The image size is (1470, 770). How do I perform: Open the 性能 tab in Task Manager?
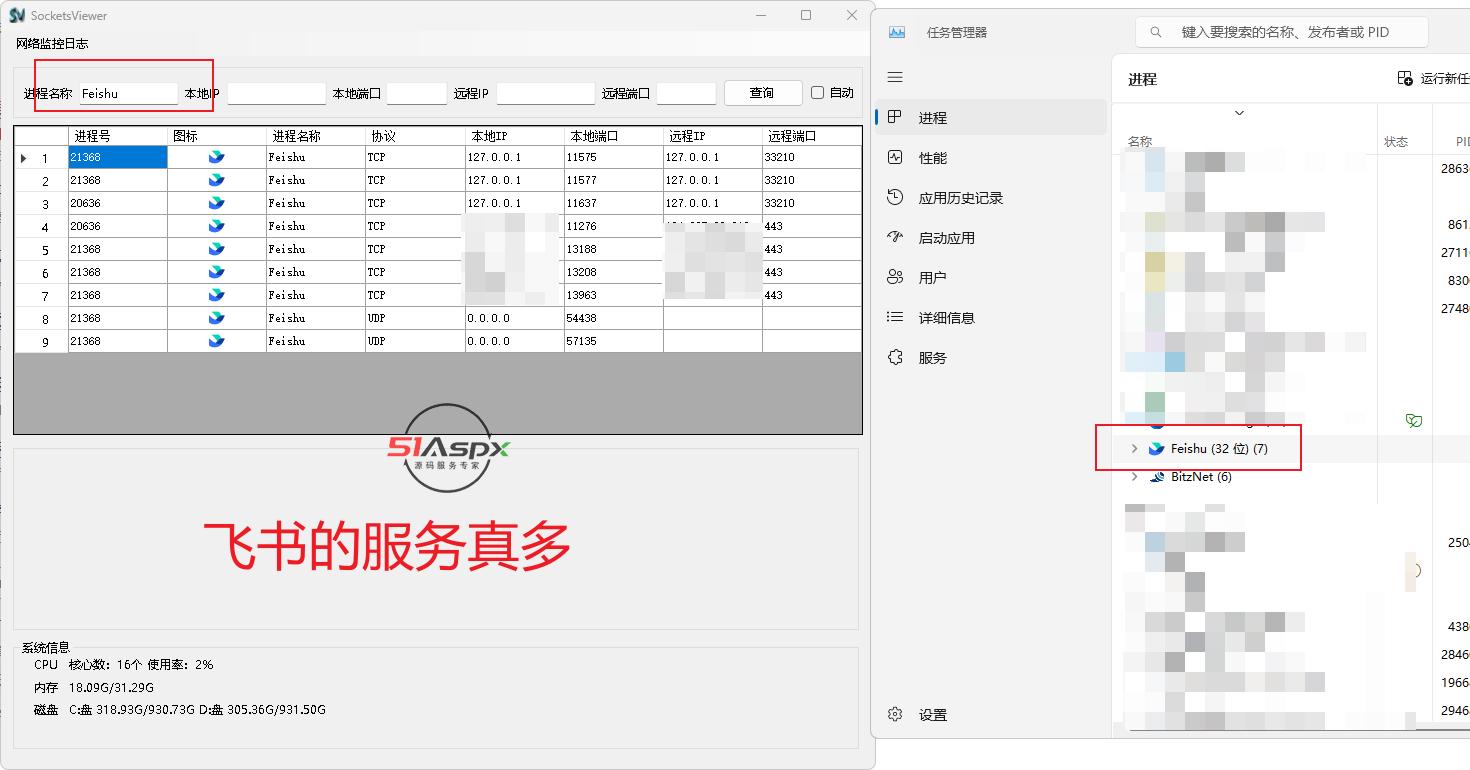click(x=992, y=158)
